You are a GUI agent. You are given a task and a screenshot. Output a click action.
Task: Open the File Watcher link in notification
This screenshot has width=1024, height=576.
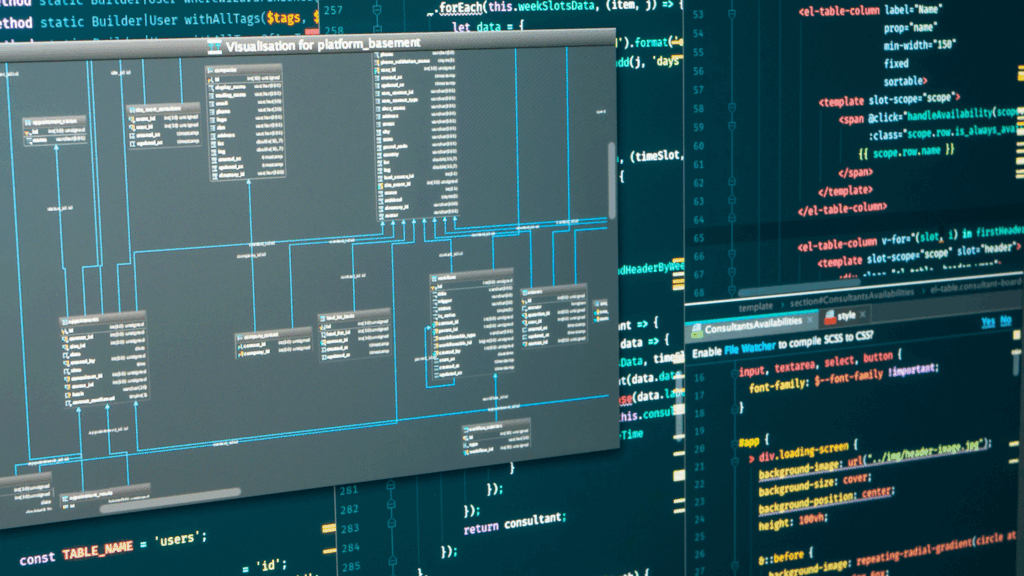[x=750, y=350]
